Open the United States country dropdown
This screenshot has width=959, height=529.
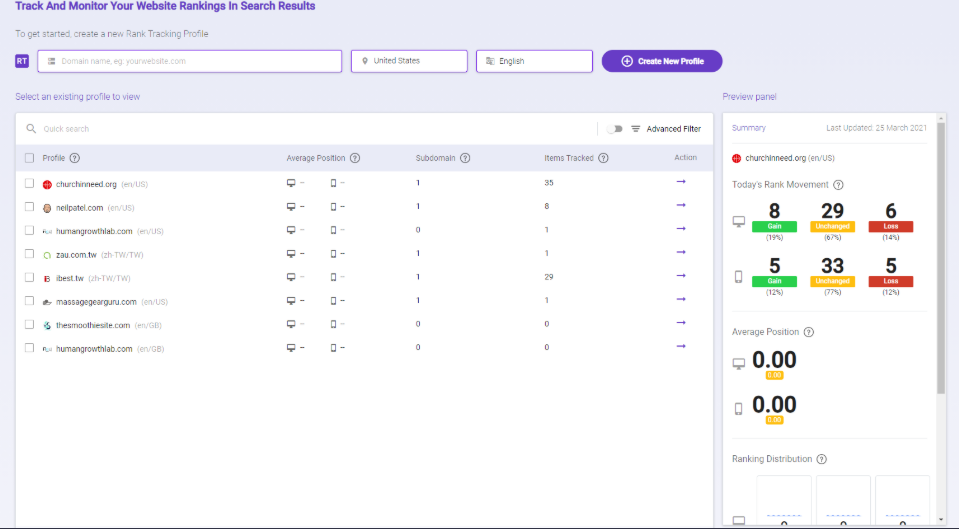tap(409, 61)
